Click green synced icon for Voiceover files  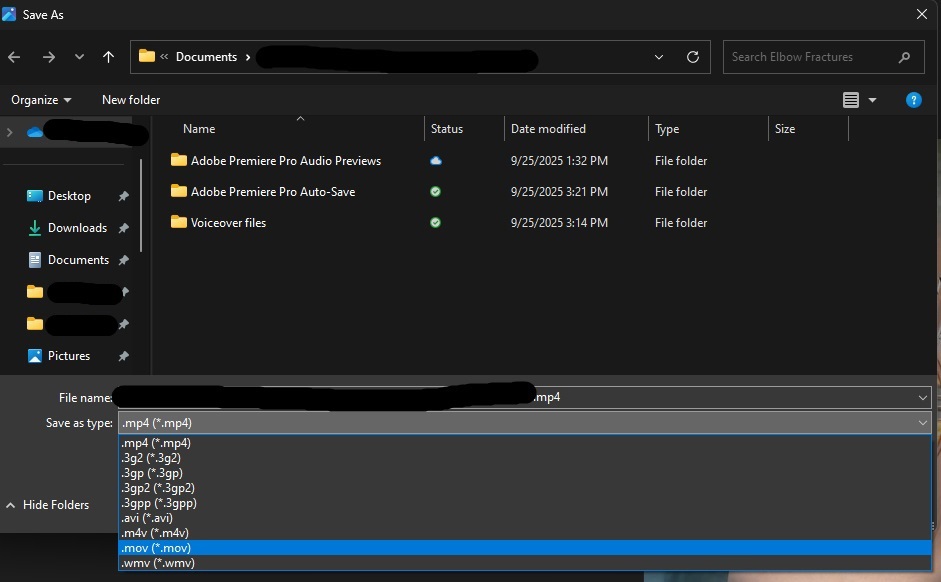pos(436,223)
